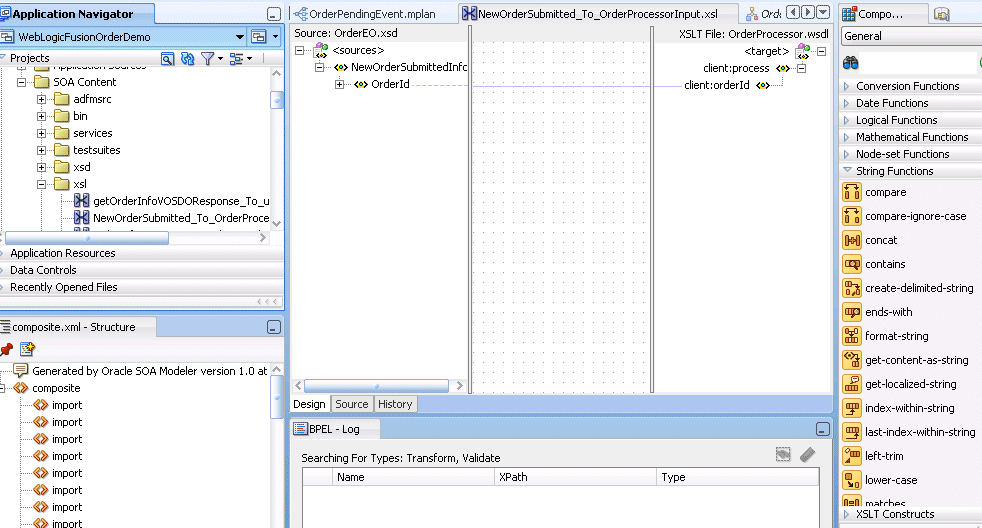Select the format-string function icon
Screen dimensions: 982x528
(851, 336)
